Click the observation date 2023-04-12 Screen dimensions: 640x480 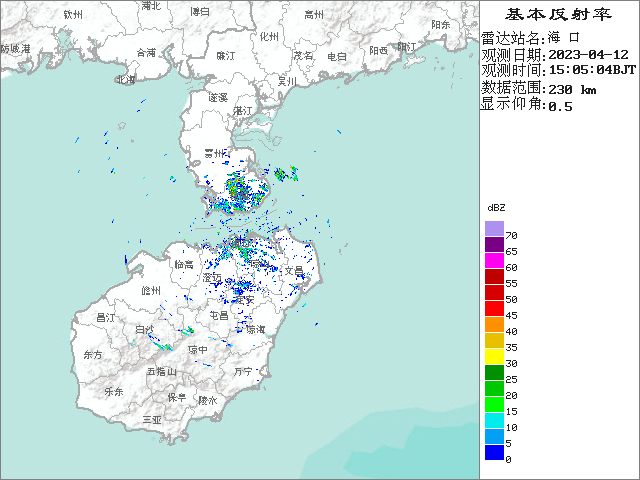click(588, 54)
